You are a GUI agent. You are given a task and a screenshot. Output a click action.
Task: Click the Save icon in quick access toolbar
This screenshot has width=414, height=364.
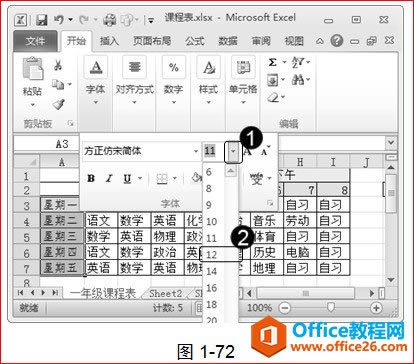42,20
